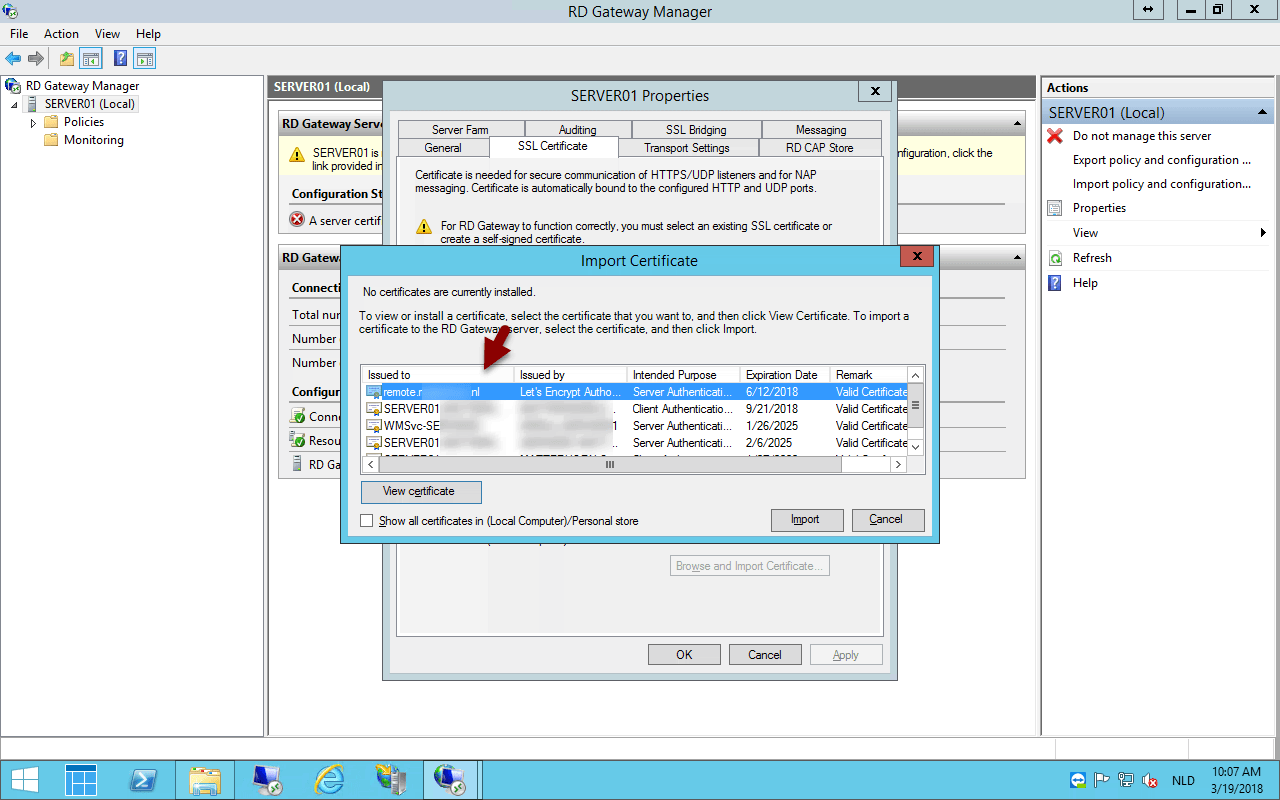The height and width of the screenshot is (800, 1280).
Task: Collapse the SERVER01 (Local) Actions section
Action: (1263, 113)
